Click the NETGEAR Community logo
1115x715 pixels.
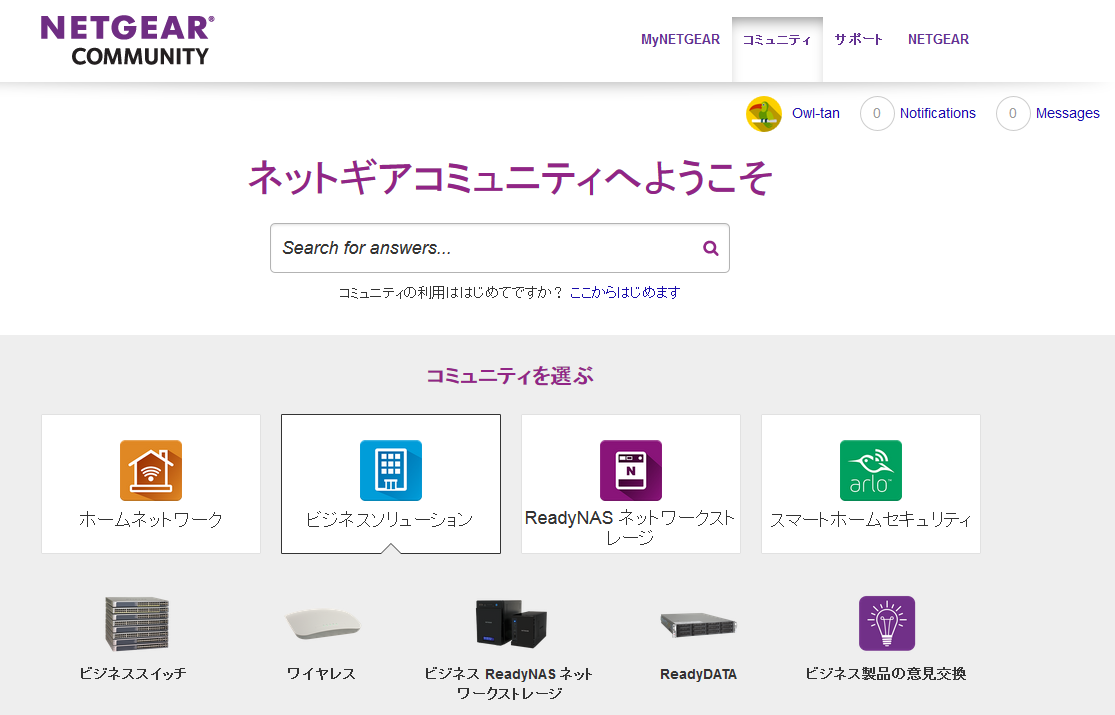click(x=127, y=41)
